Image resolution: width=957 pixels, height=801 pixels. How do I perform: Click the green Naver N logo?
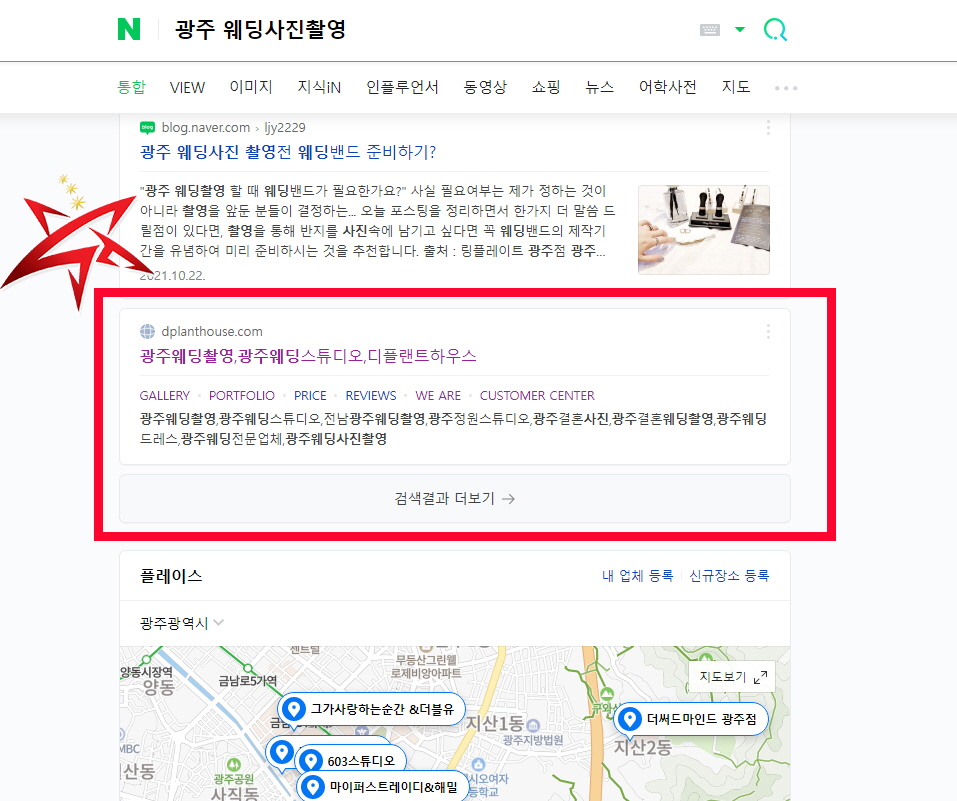click(129, 29)
